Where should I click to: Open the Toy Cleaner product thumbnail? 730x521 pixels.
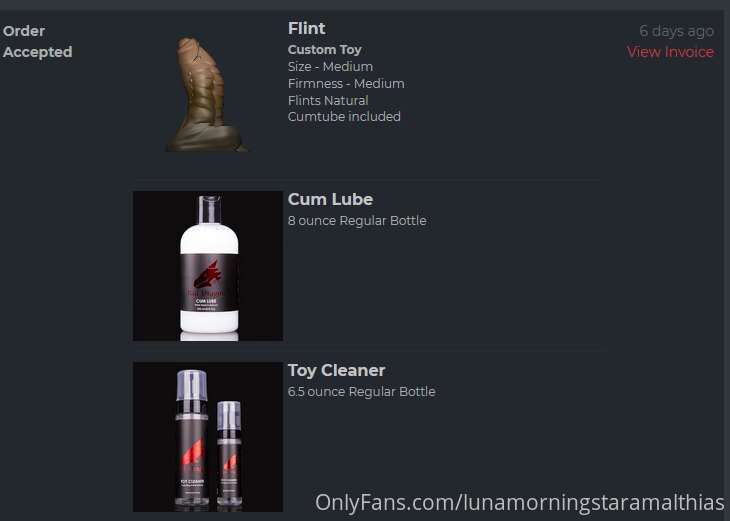[x=208, y=437]
